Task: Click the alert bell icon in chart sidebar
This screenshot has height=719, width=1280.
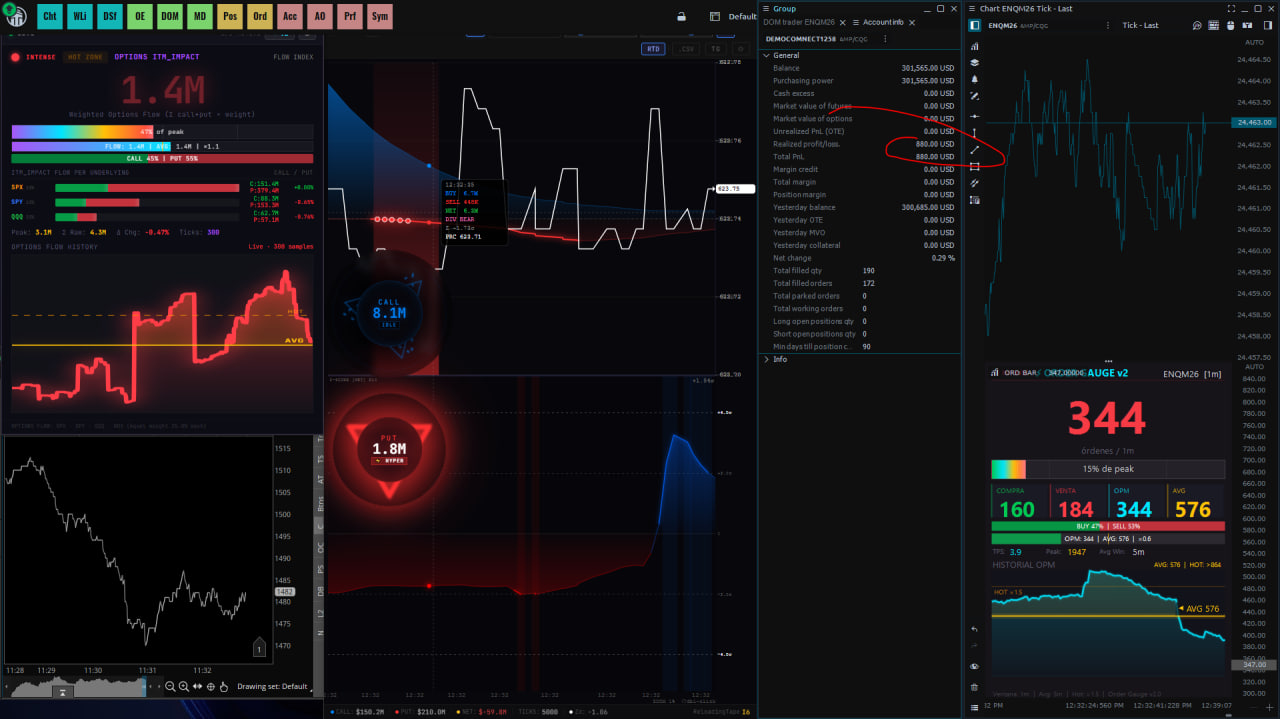Action: (x=975, y=79)
